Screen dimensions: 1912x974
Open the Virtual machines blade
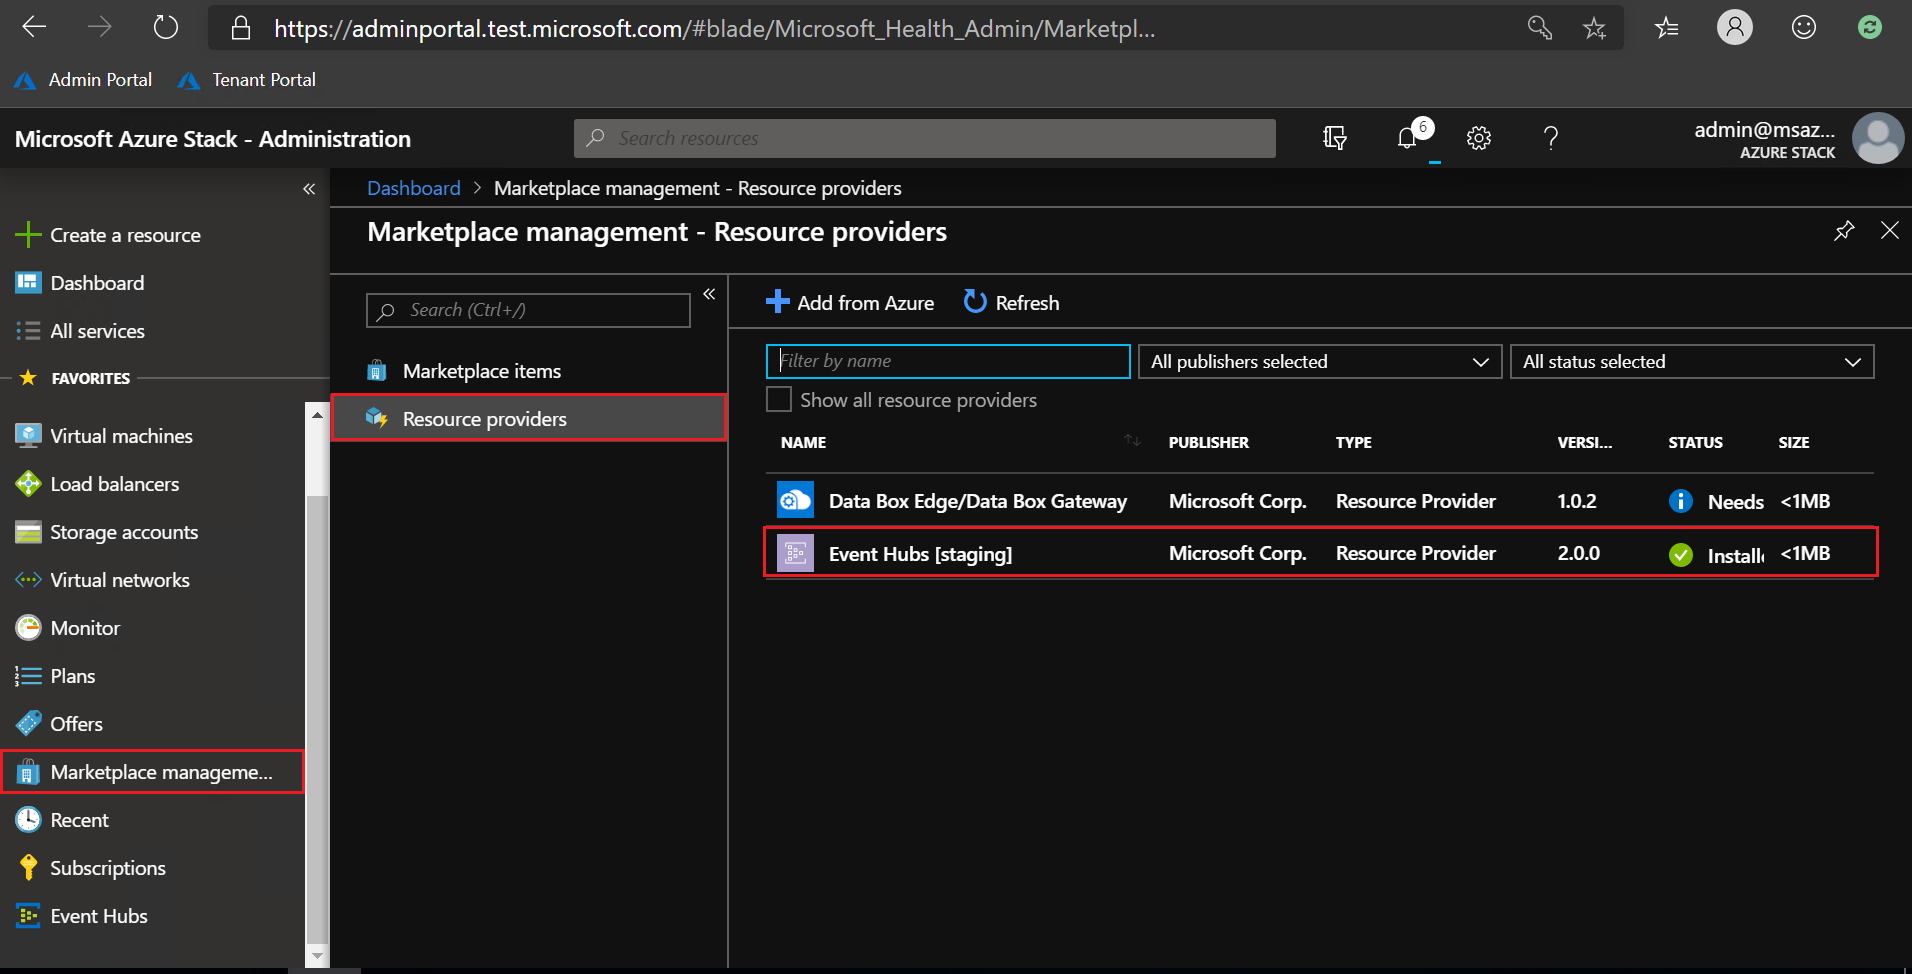click(x=120, y=435)
